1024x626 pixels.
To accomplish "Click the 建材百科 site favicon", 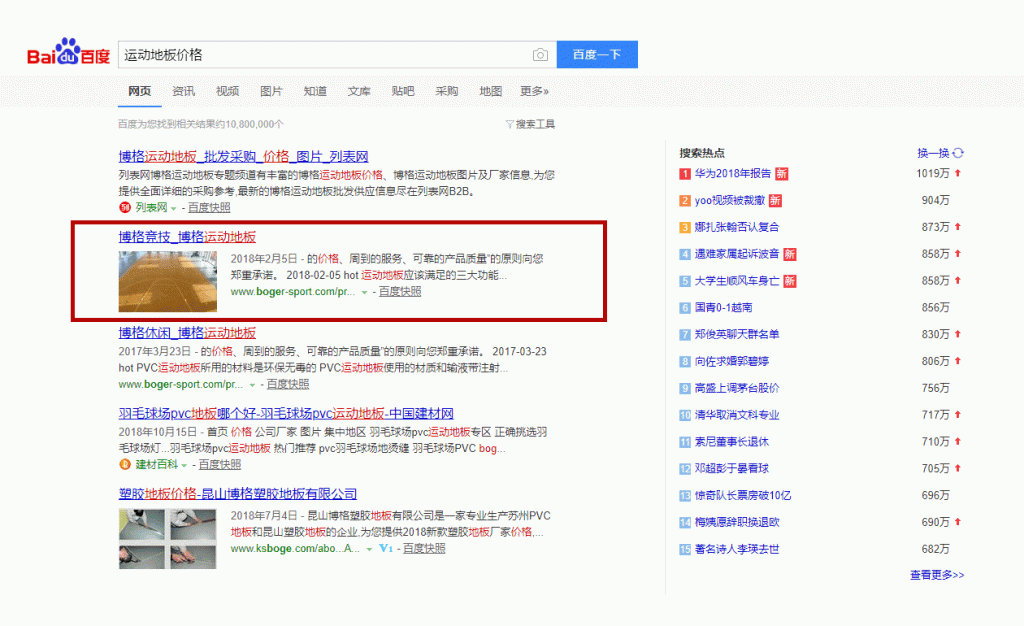I will 125,465.
